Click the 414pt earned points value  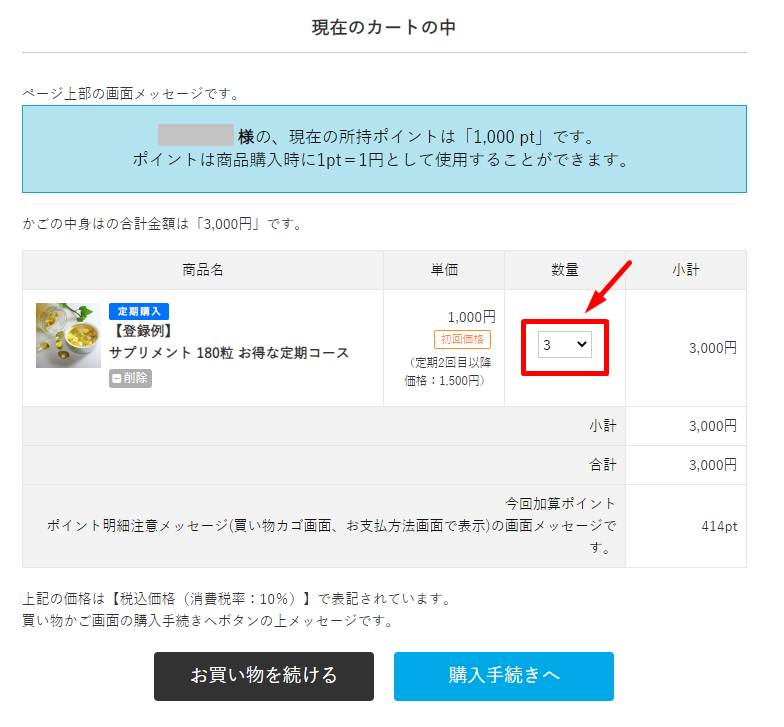(717, 526)
